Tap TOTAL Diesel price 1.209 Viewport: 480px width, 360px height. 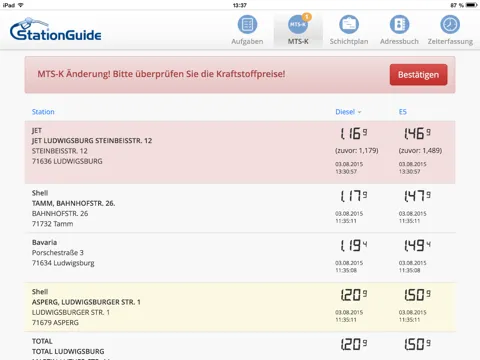(x=354, y=344)
